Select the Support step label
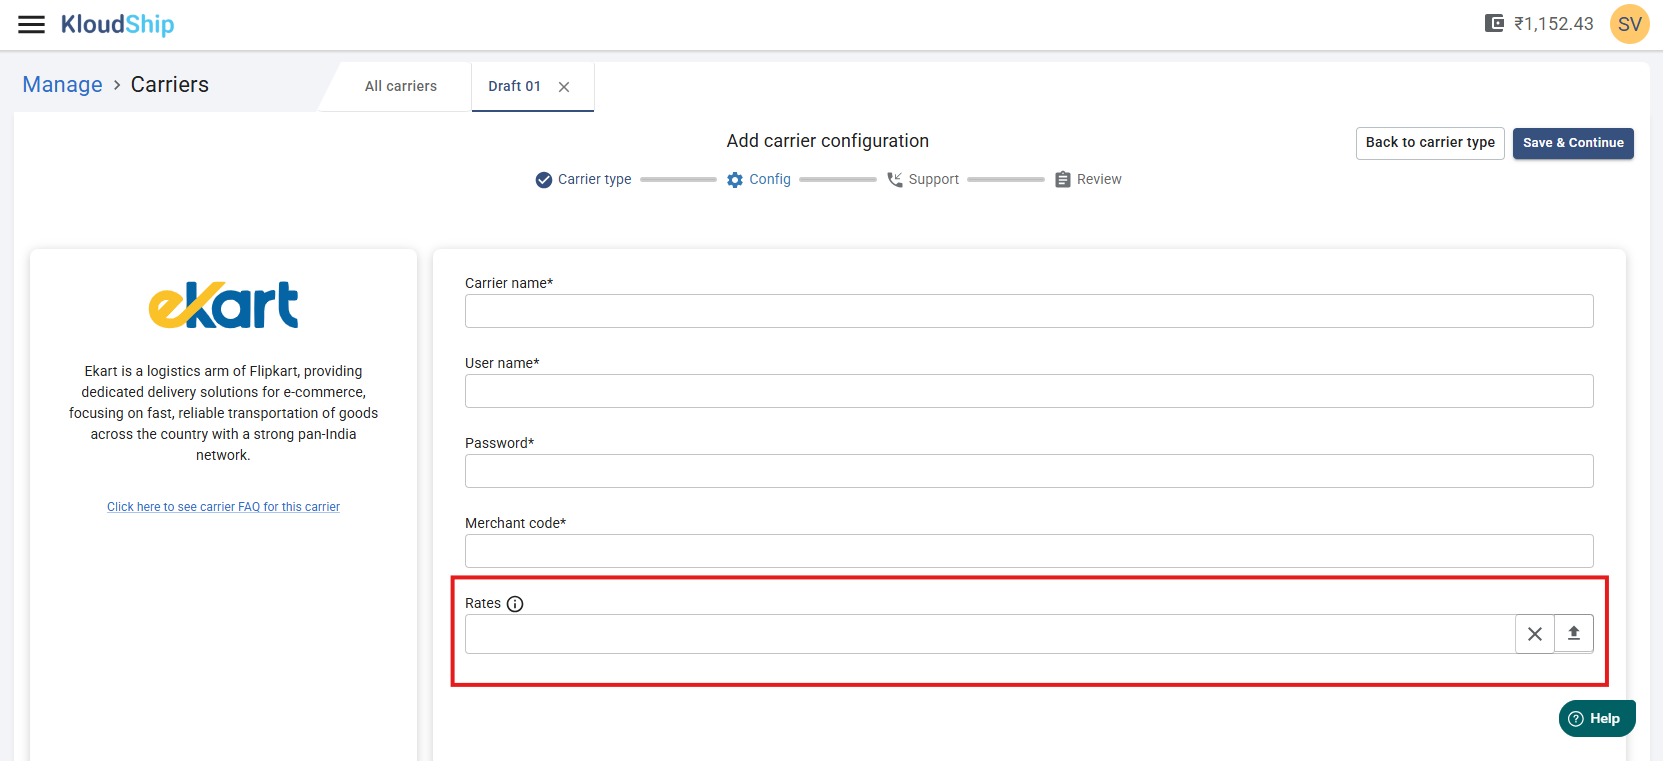1663x761 pixels. 934,180
